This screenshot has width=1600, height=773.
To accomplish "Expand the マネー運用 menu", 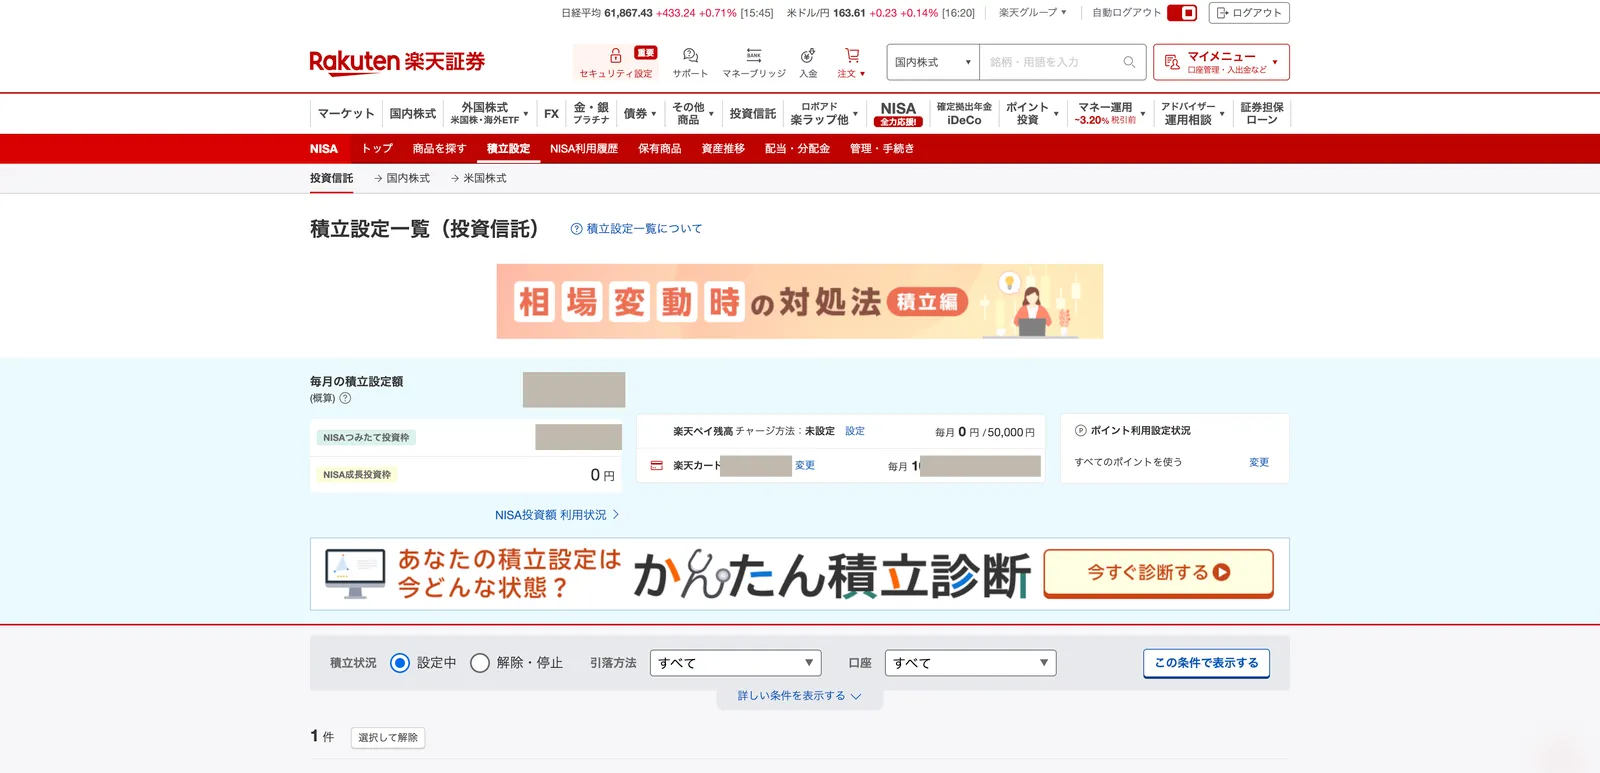I will tap(1111, 113).
